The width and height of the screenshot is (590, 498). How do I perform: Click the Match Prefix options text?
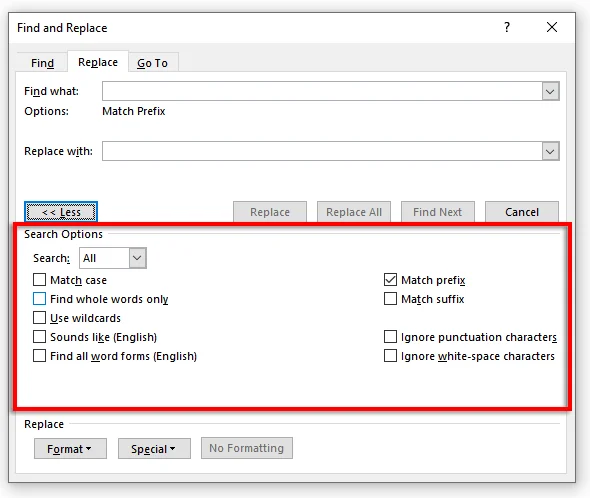[x=134, y=111]
